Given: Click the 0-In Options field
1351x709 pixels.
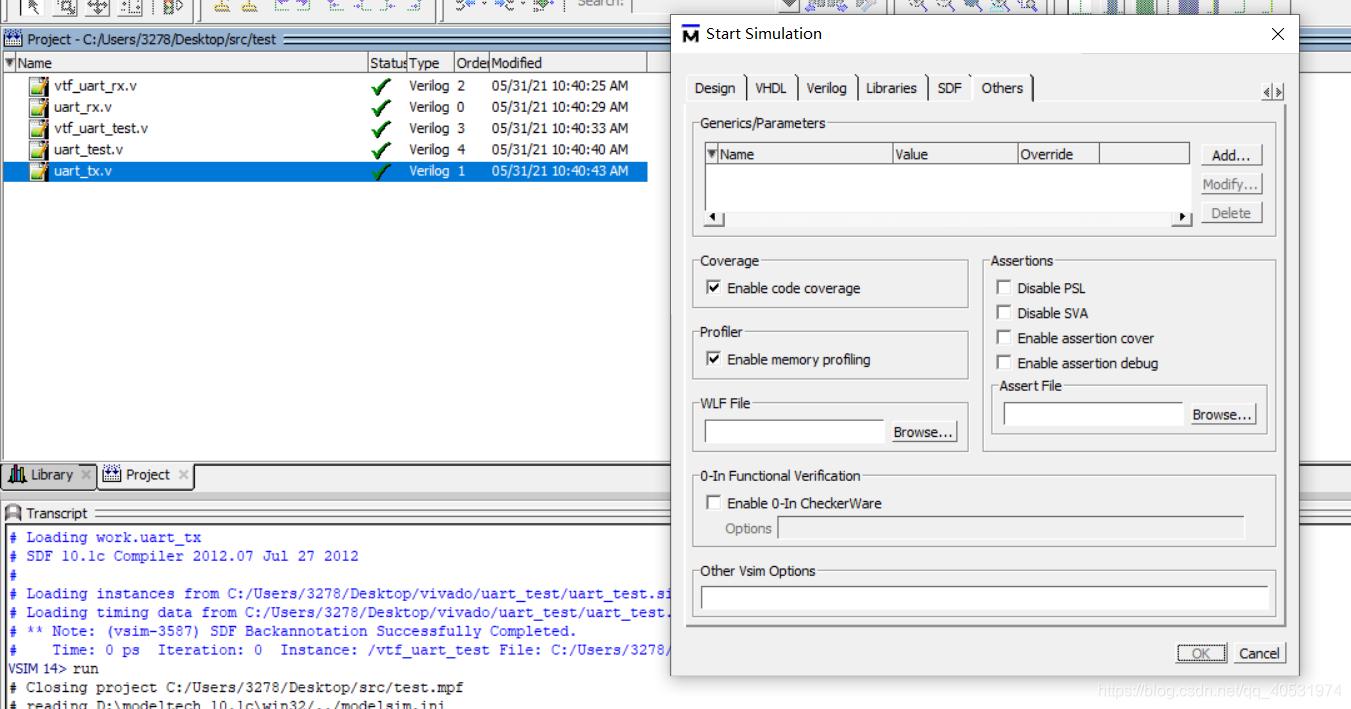Looking at the screenshot, I should pyautogui.click(x=1011, y=528).
